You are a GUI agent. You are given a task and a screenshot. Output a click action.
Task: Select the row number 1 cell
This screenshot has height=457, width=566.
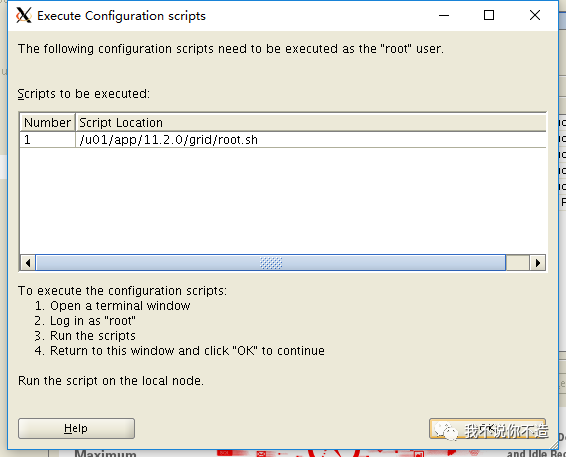point(47,140)
